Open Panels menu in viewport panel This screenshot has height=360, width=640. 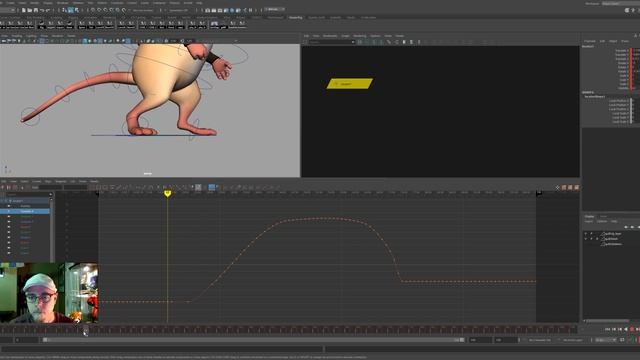click(x=71, y=36)
